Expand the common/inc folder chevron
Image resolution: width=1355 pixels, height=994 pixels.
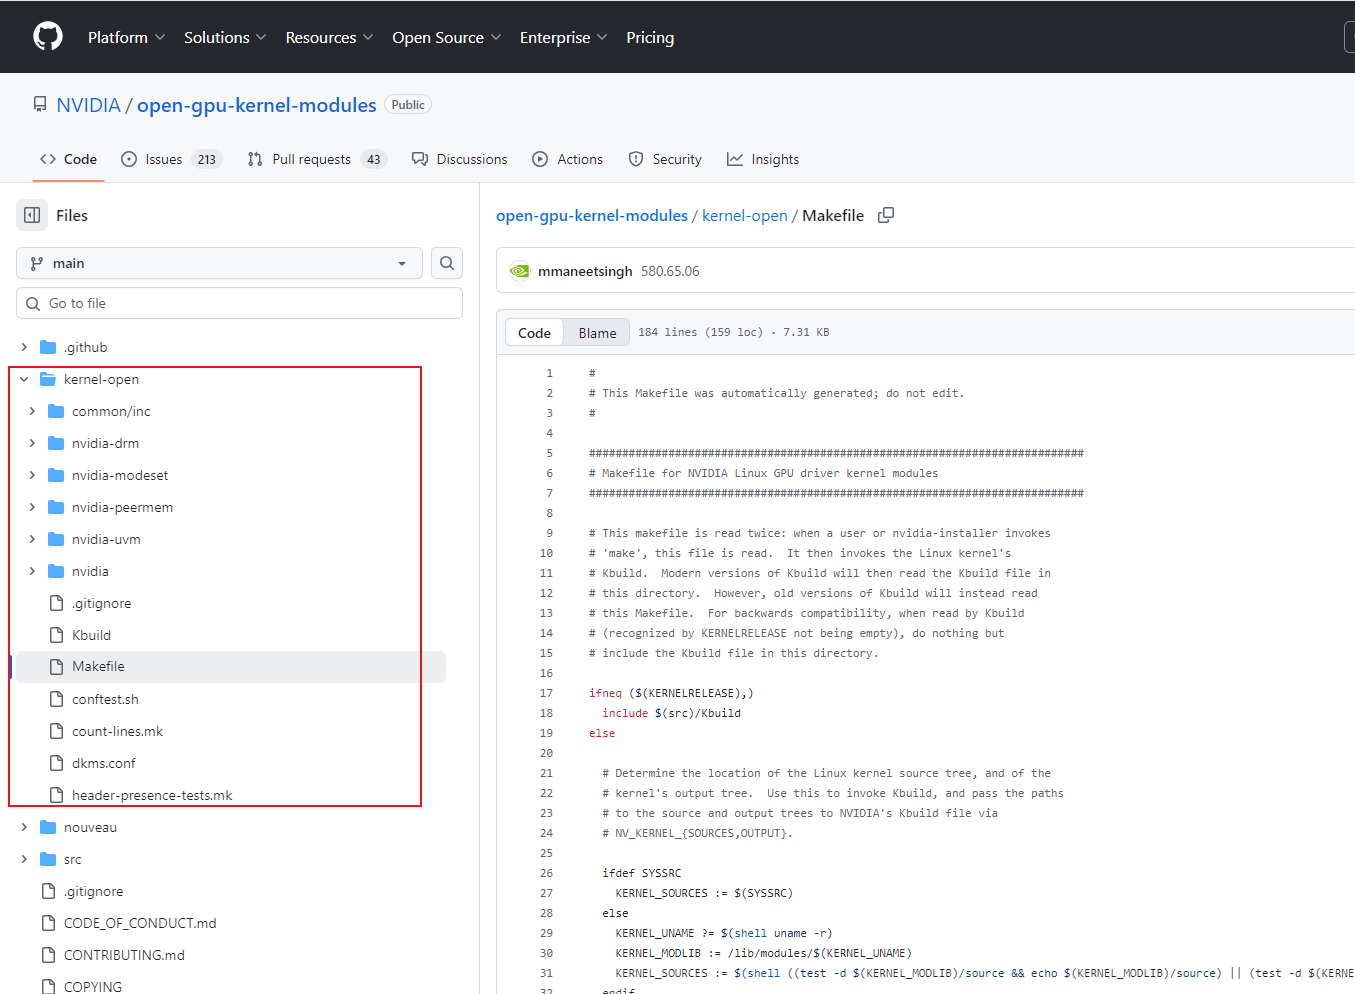click(x=32, y=411)
